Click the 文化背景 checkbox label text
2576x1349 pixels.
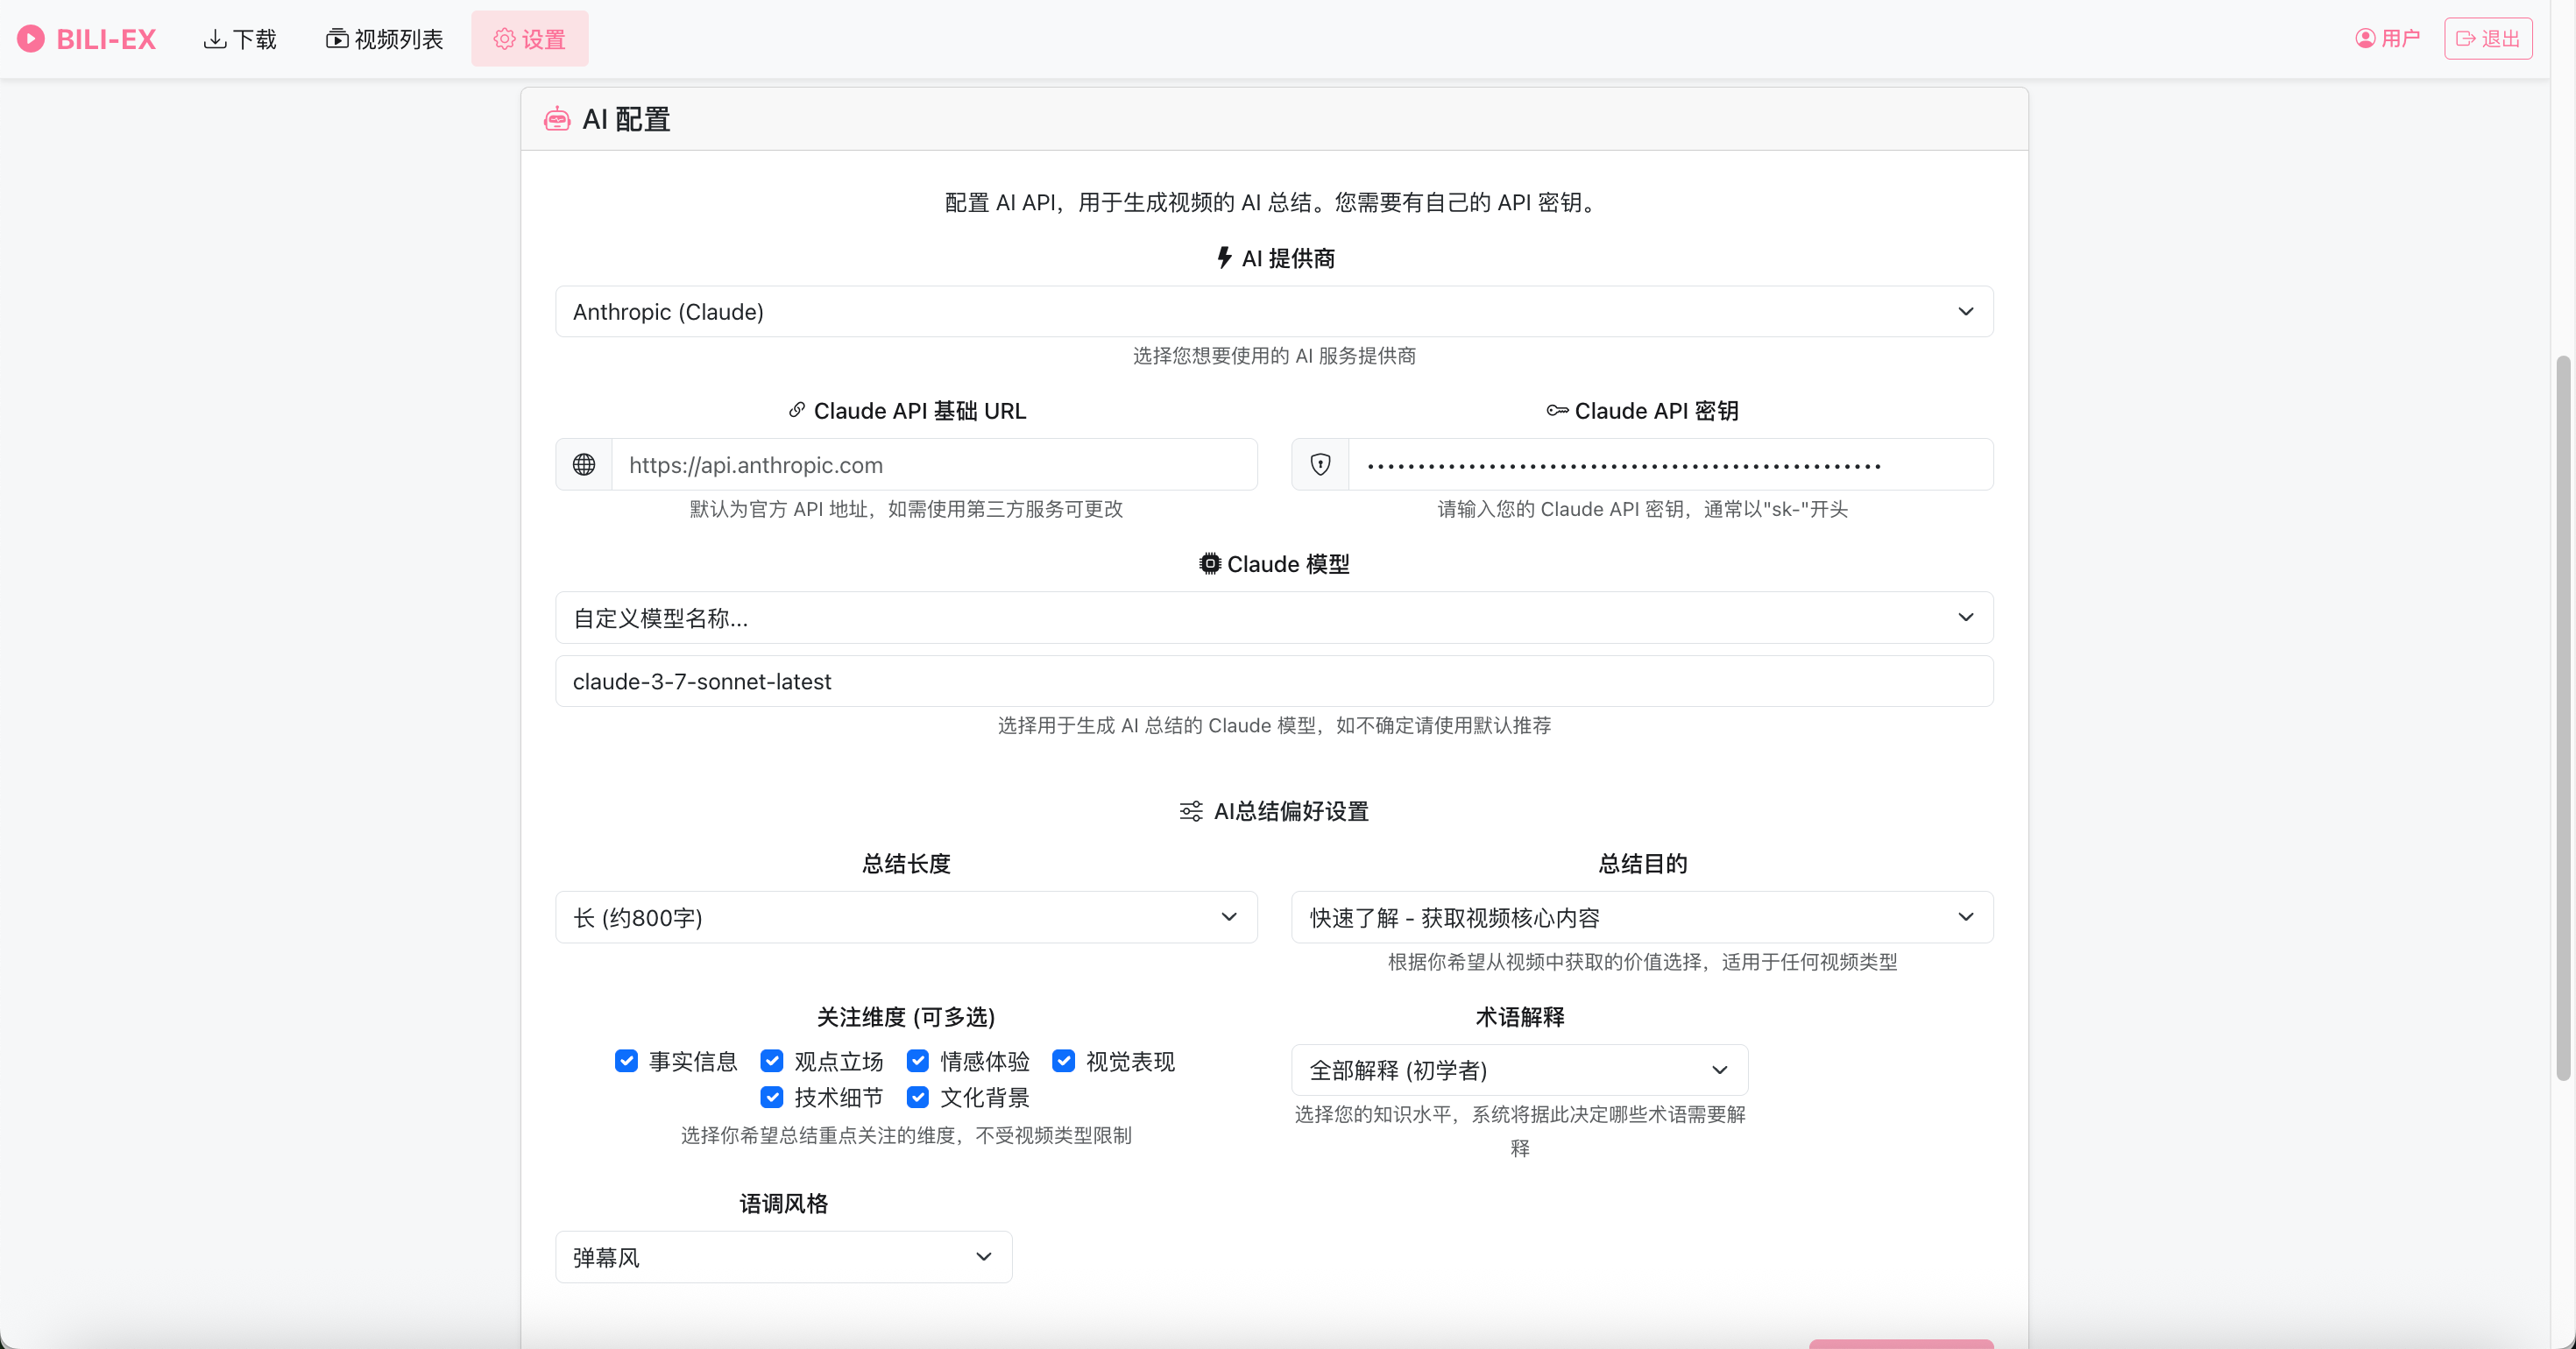(985, 1097)
